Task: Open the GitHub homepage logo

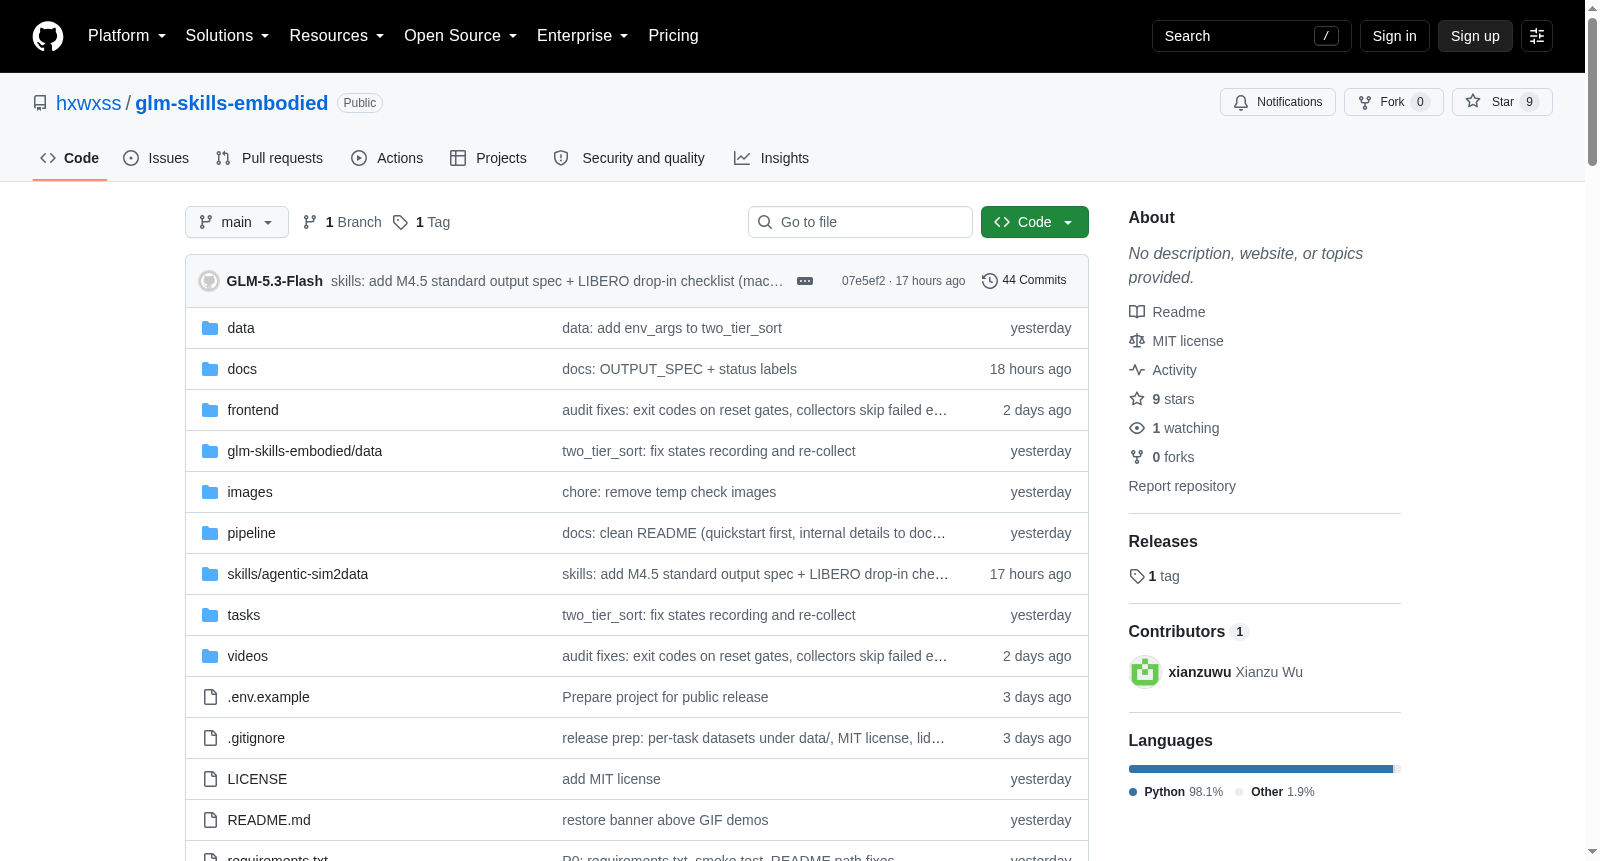Action: (x=48, y=36)
